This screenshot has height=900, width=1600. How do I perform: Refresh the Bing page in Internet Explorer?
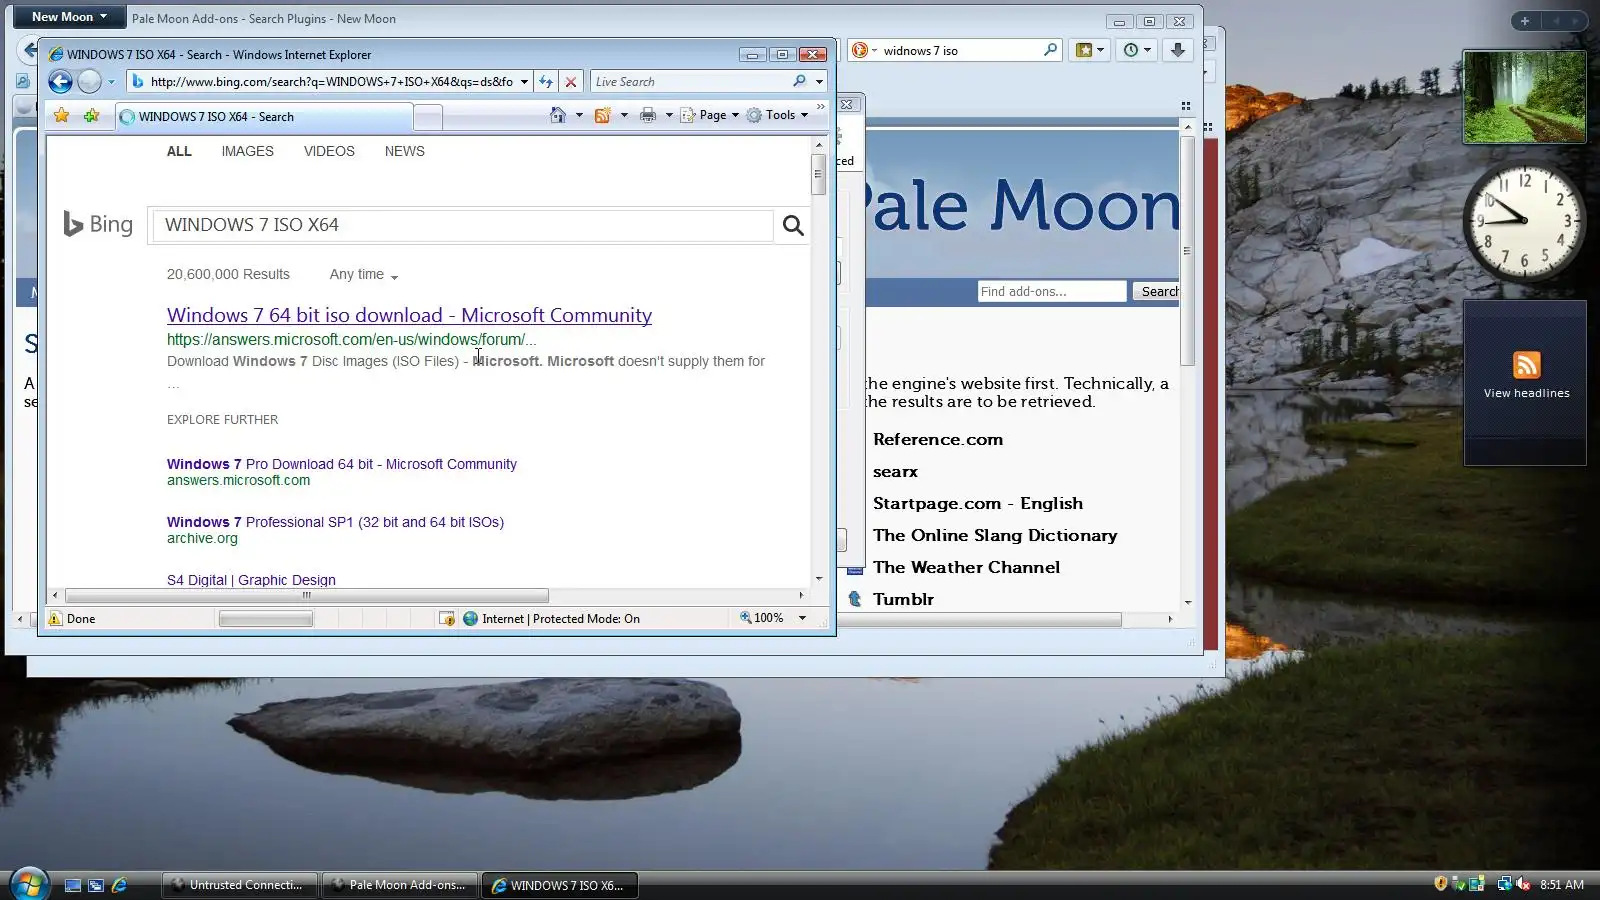(x=546, y=82)
